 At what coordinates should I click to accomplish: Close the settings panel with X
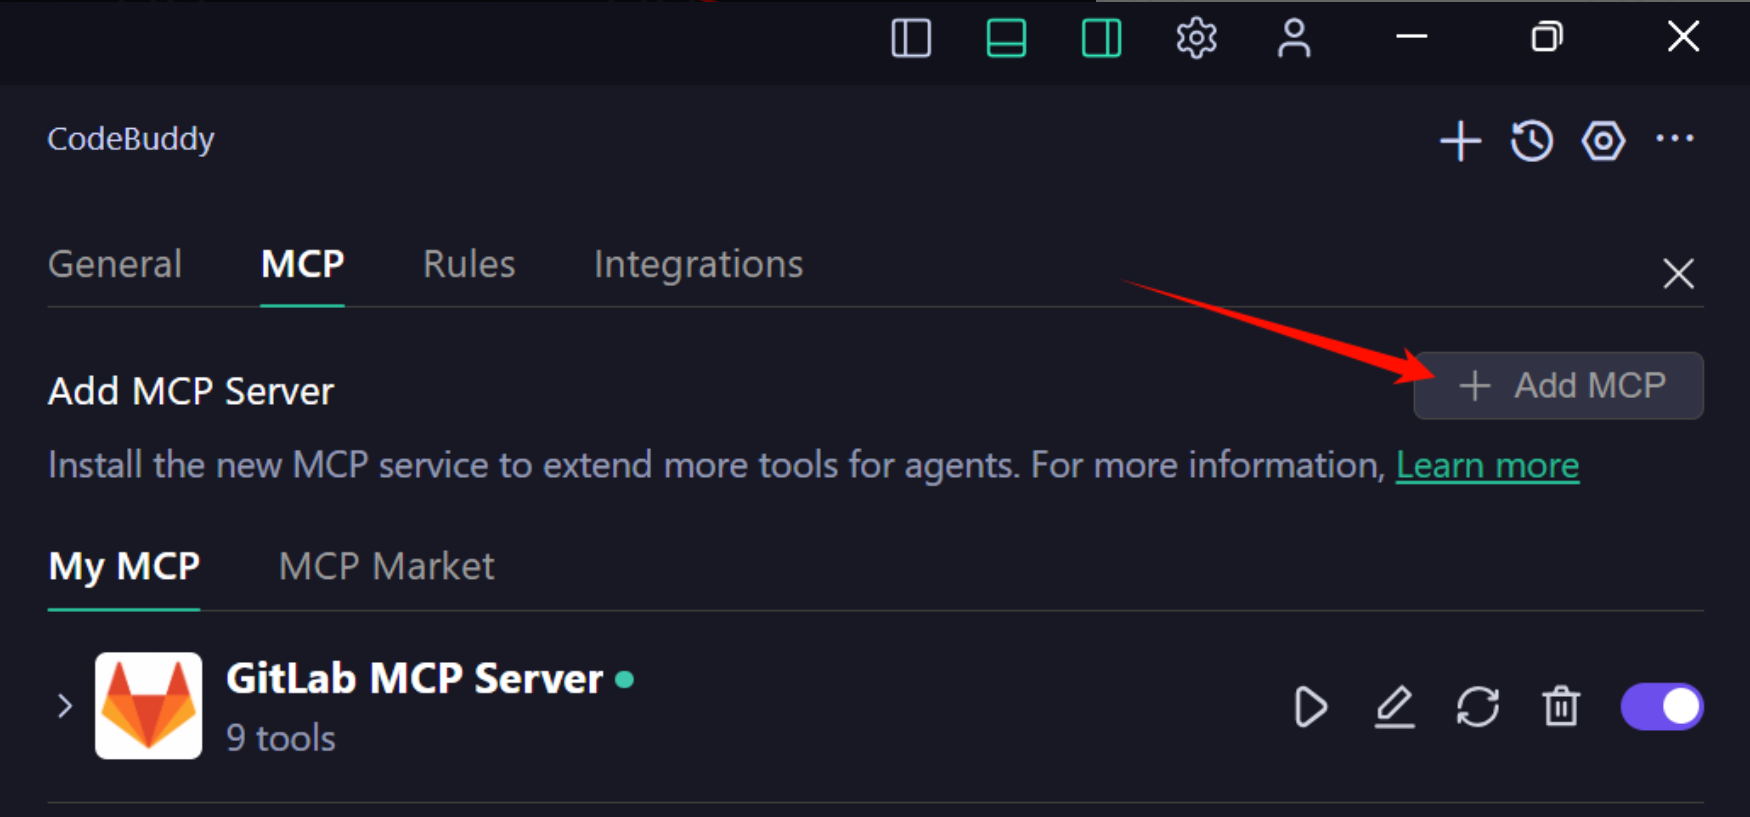click(x=1678, y=273)
